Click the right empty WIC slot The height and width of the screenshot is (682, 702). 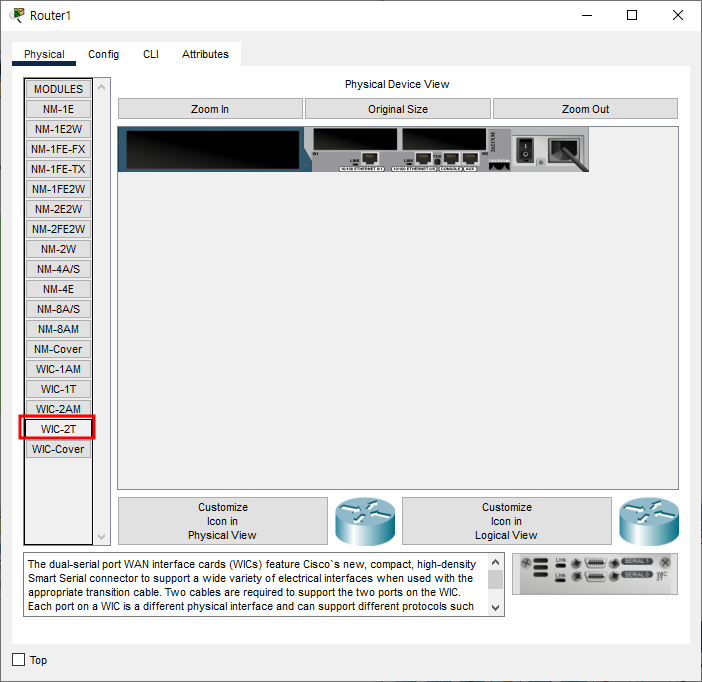444,139
